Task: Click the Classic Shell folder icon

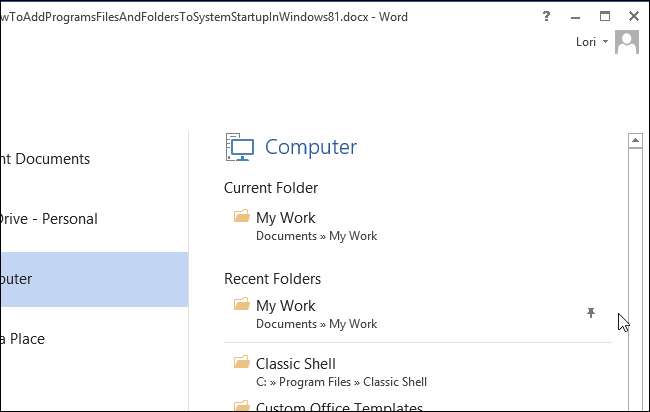Action: [241, 362]
